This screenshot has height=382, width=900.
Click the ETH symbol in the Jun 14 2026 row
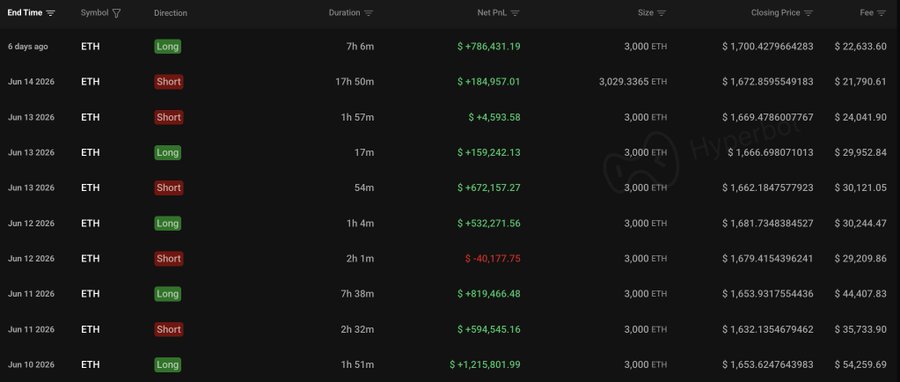(90, 82)
